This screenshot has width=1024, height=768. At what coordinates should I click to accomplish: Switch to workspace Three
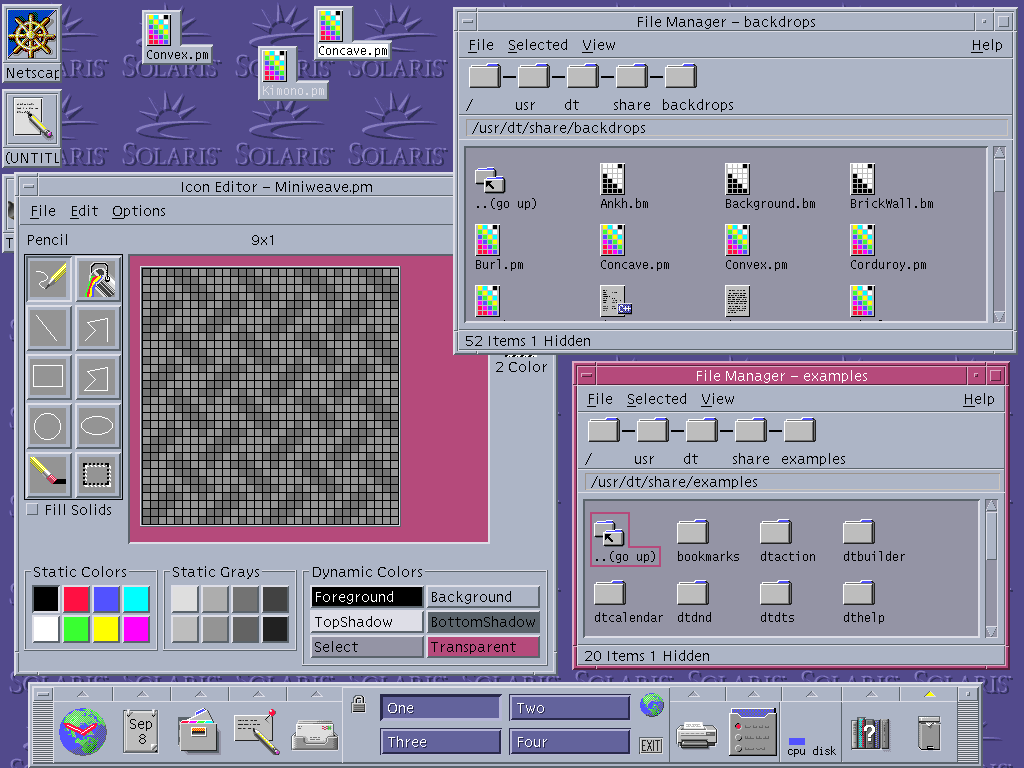point(440,742)
